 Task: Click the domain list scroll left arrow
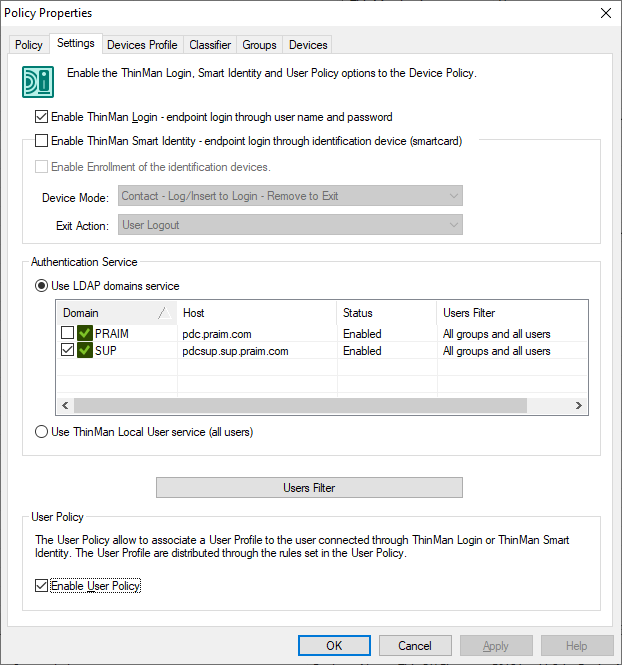[65, 405]
